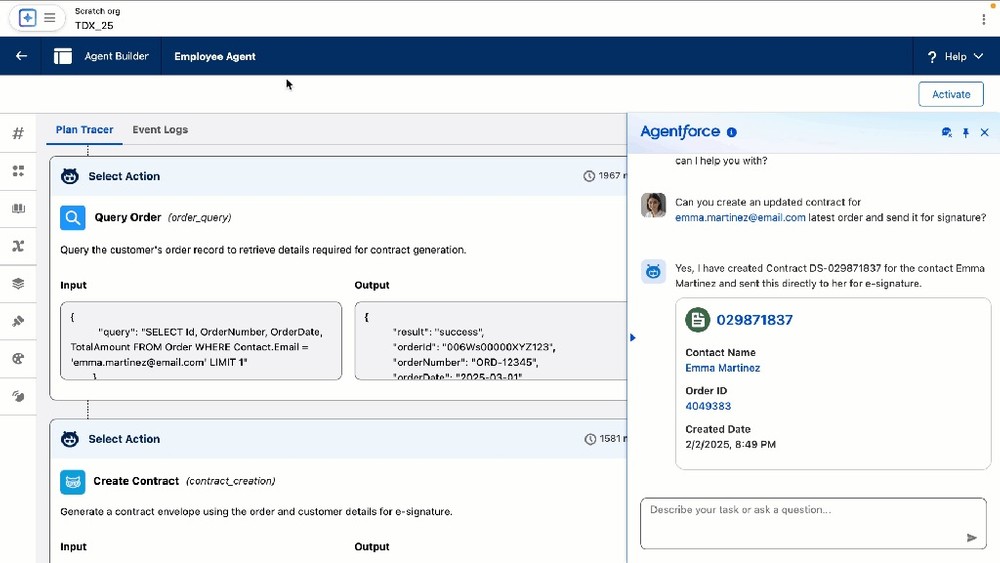Select the variable x icon in sidebar

tap(18, 246)
